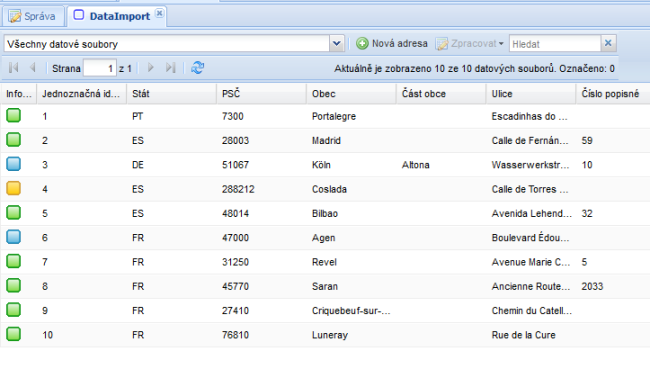This screenshot has width=650, height=369.
Task: Select the Luneray cell
Action: tap(330, 335)
